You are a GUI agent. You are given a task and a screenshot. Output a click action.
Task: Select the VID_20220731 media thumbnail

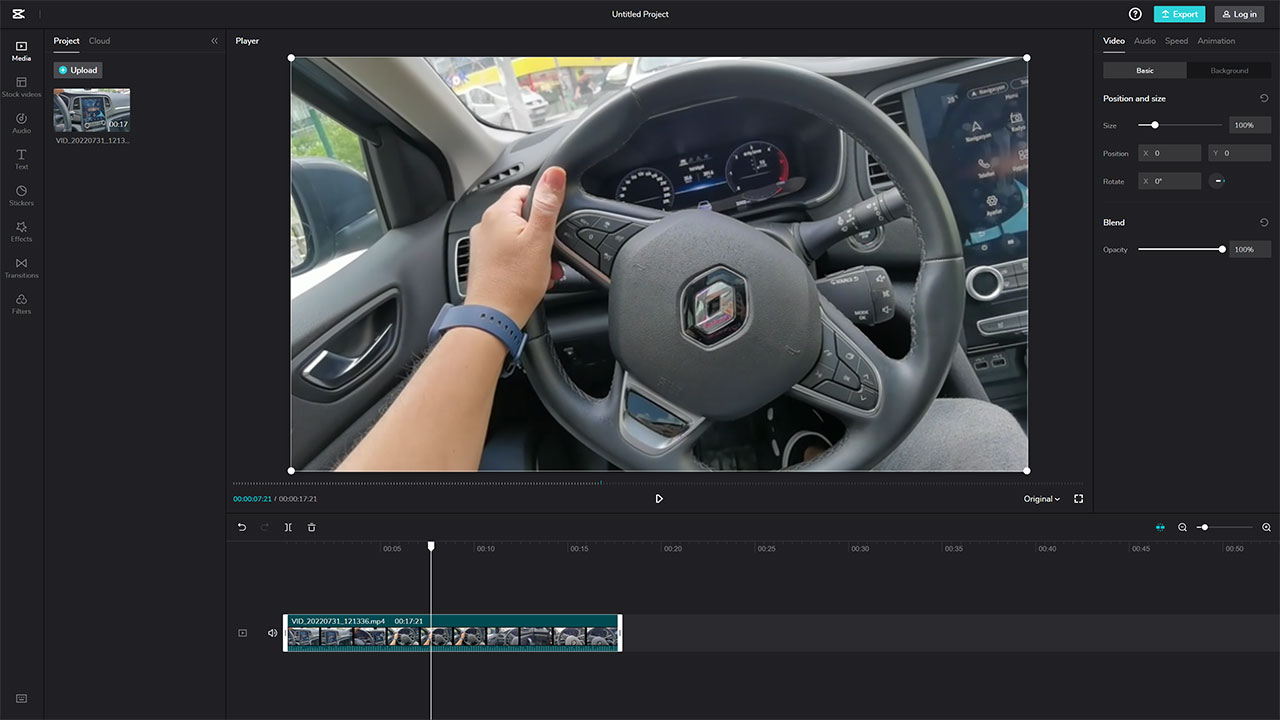(91, 110)
